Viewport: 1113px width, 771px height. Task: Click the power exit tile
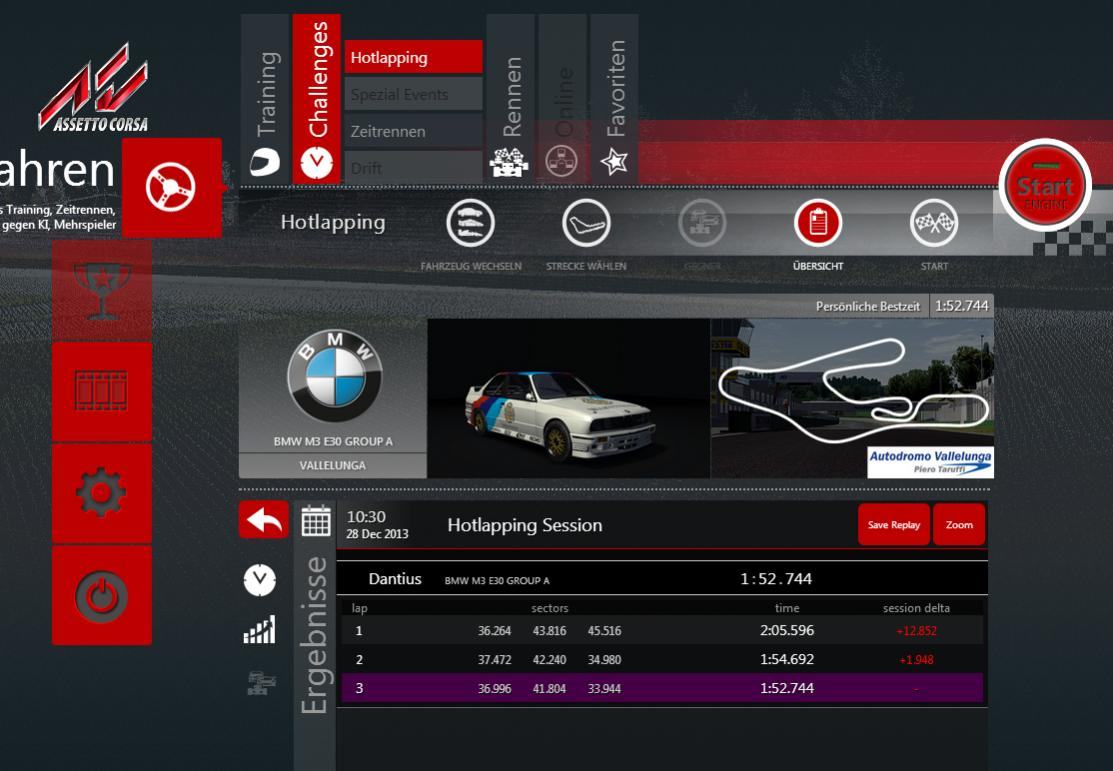click(102, 595)
